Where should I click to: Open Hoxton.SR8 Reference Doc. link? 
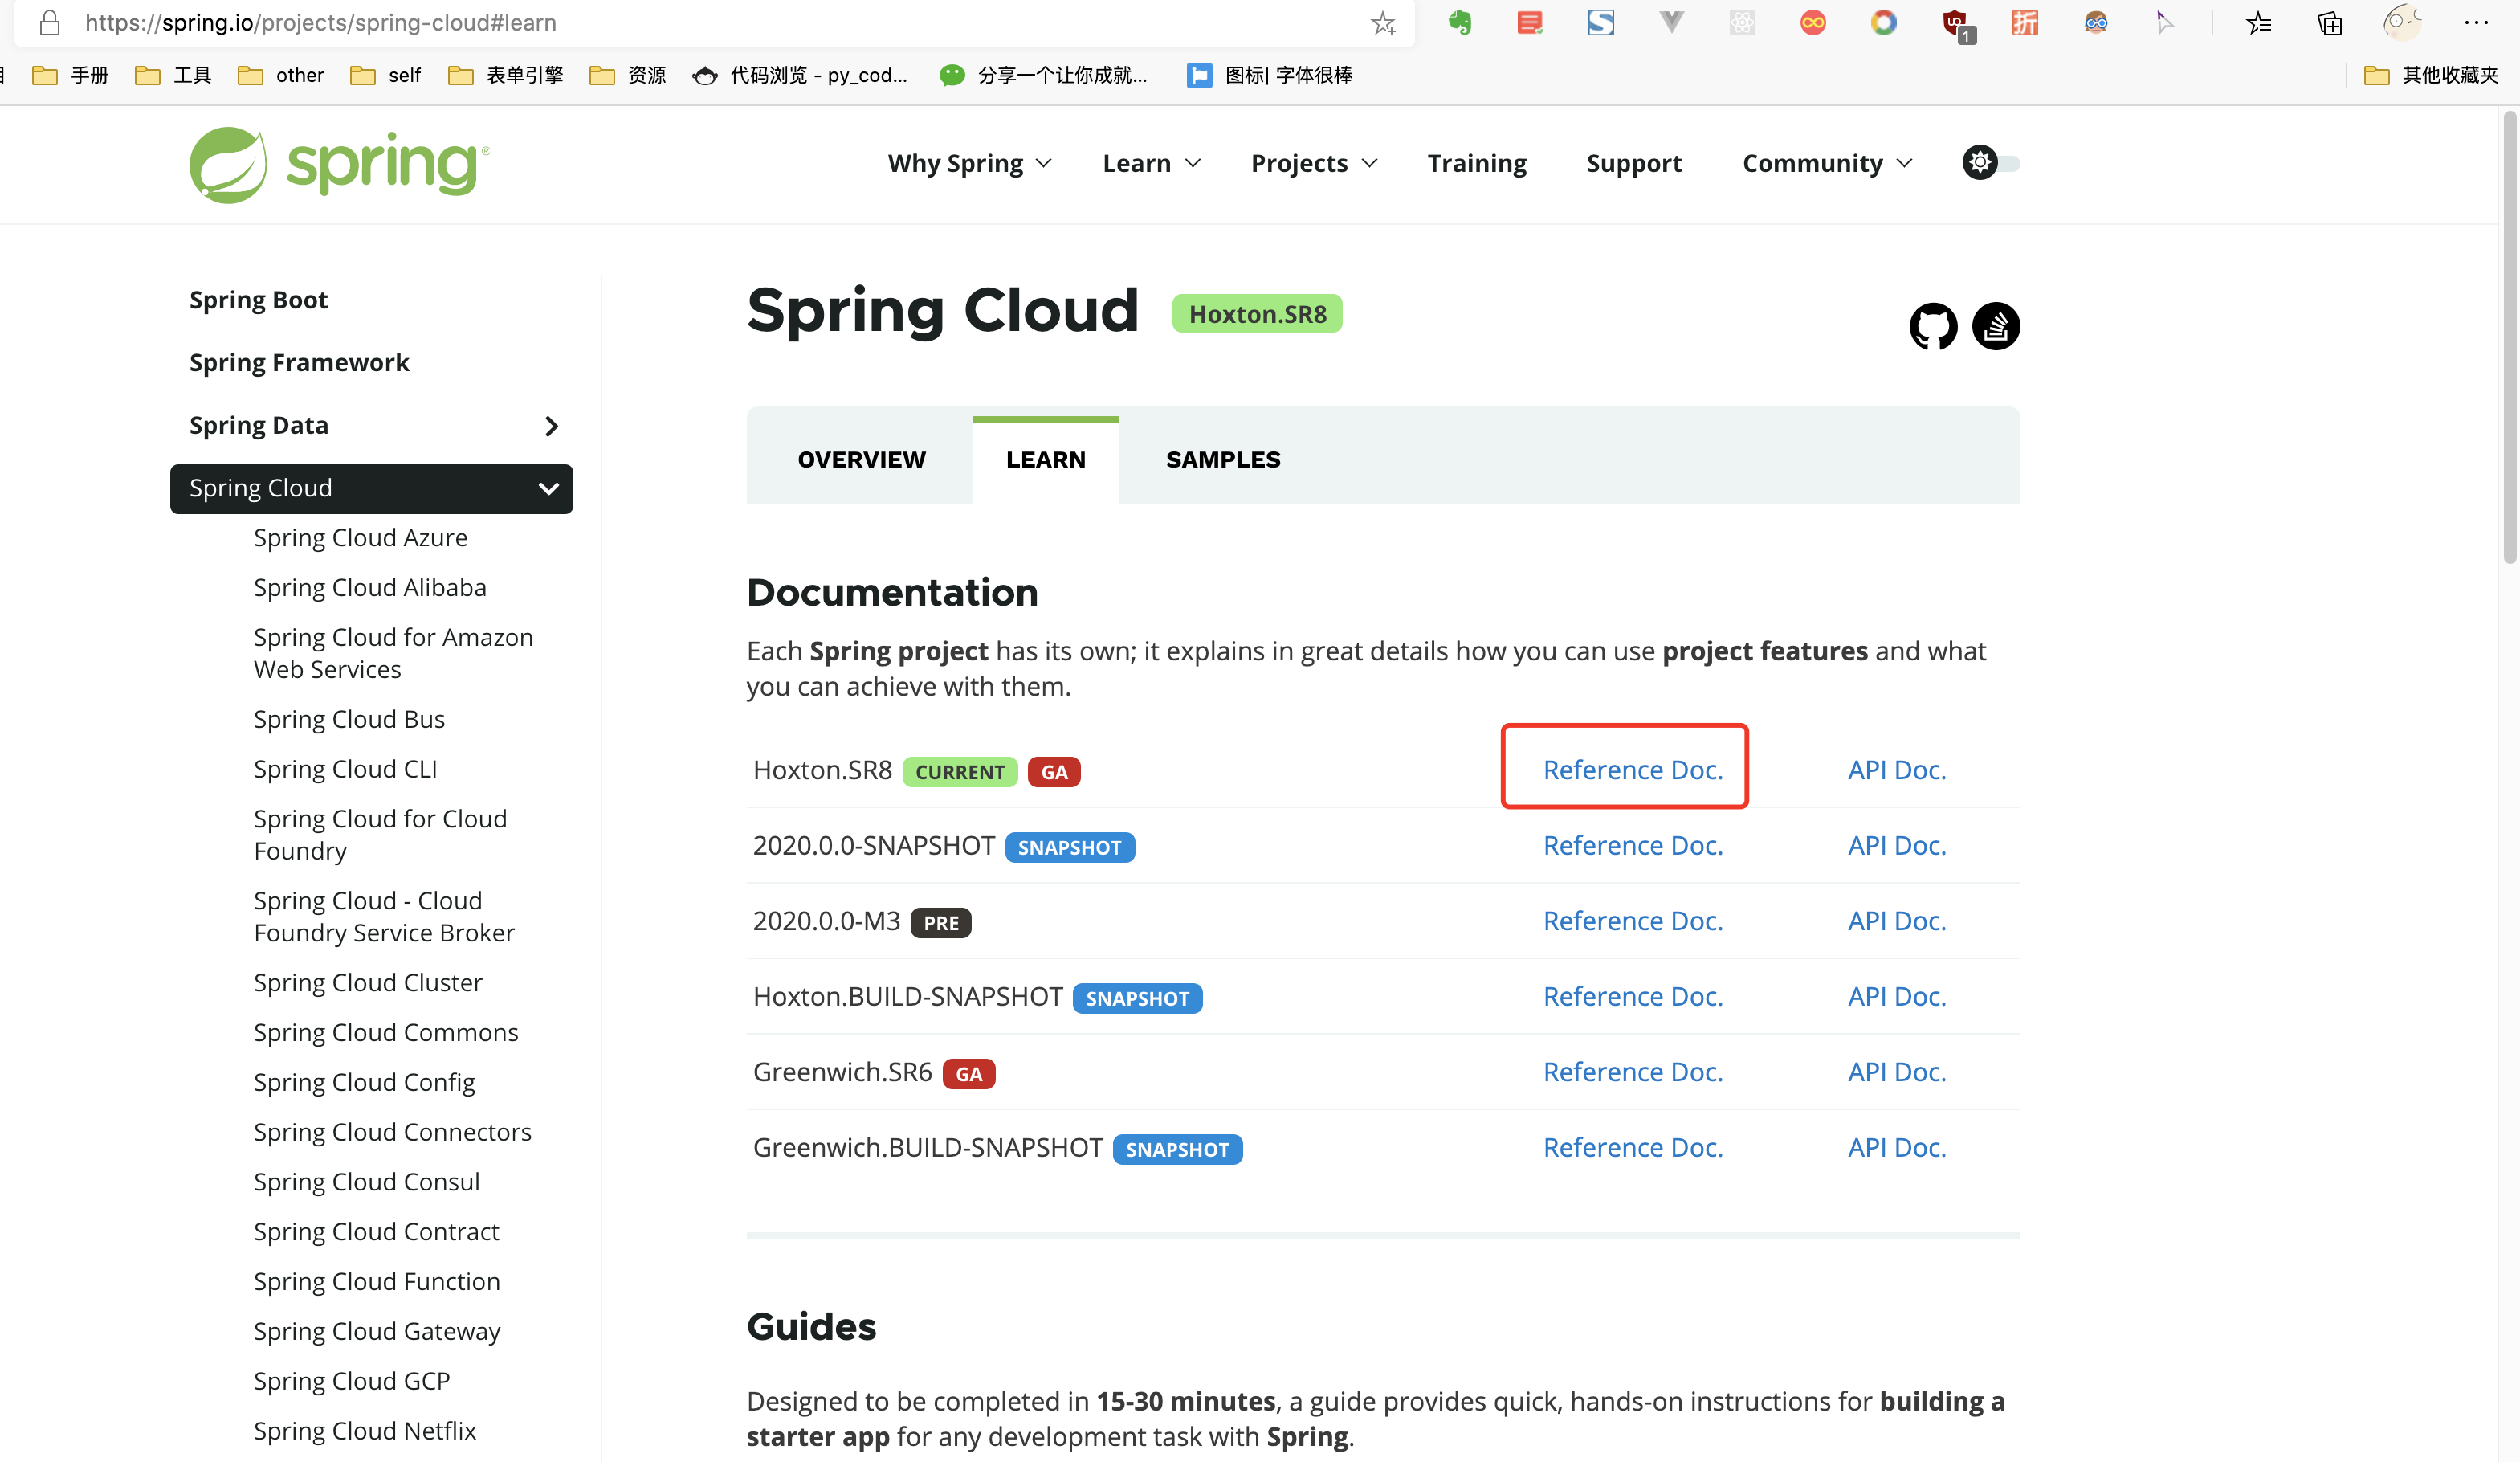coord(1632,770)
